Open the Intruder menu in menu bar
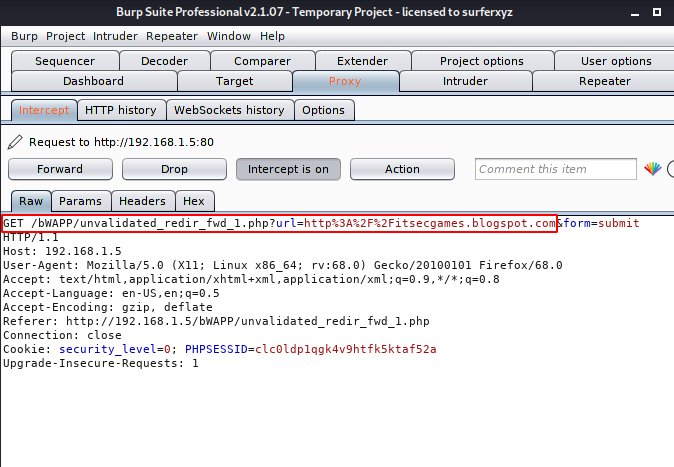Image resolution: width=674 pixels, height=467 pixels. click(115, 36)
